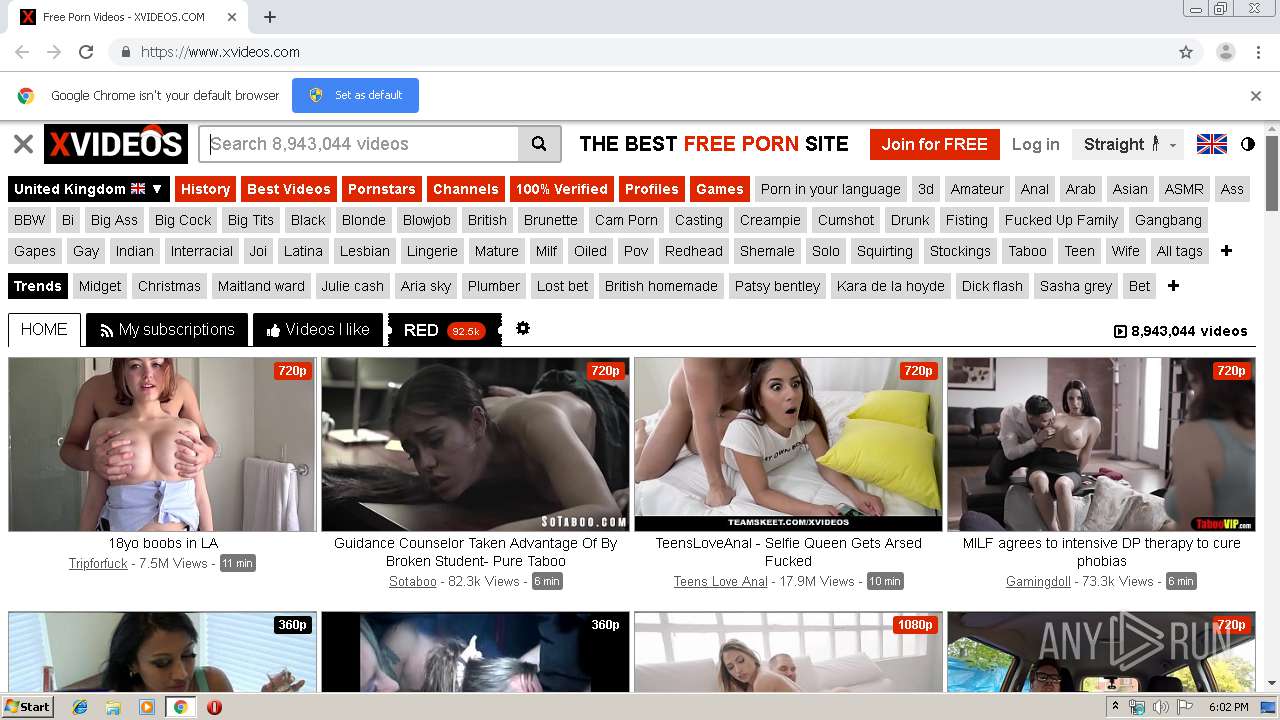1280x720 pixels.
Task: Switch to the HOME tab
Action: coord(44,329)
